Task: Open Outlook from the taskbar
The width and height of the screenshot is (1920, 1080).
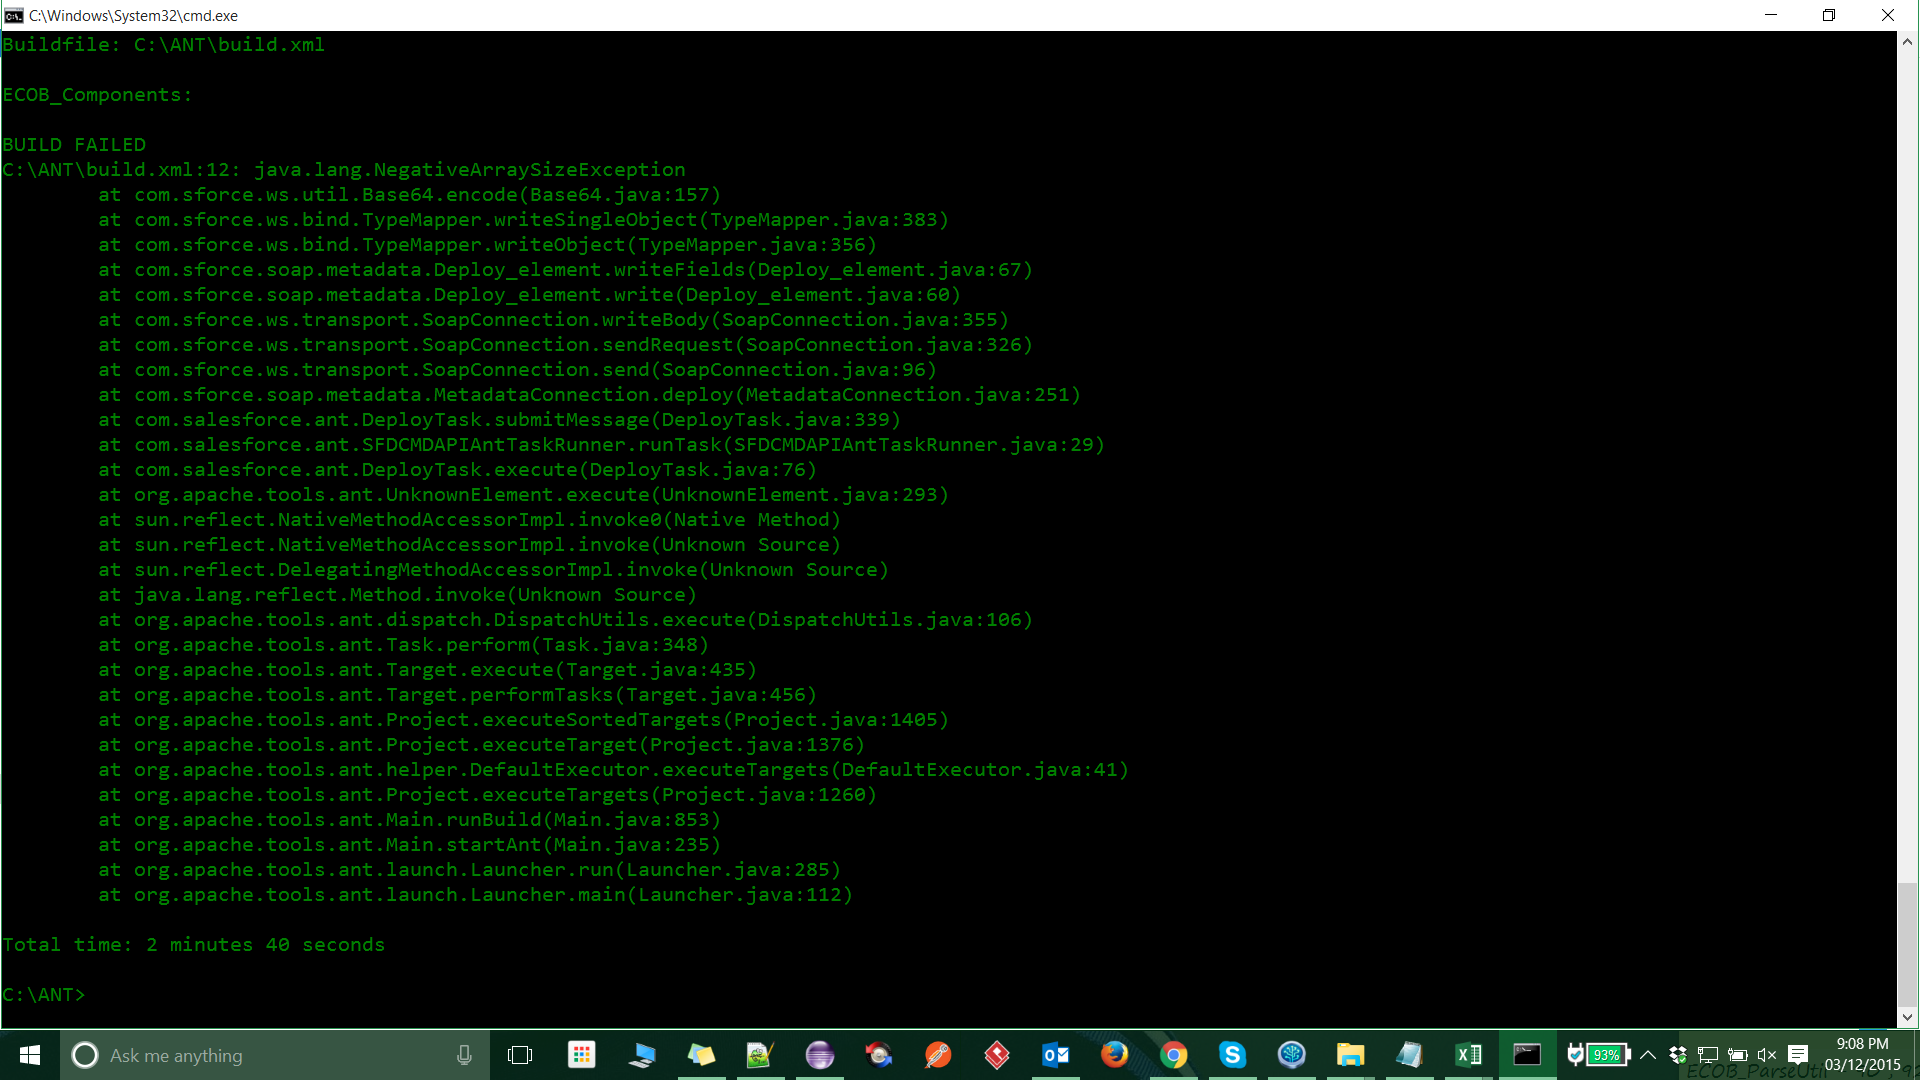Action: (x=1055, y=1055)
